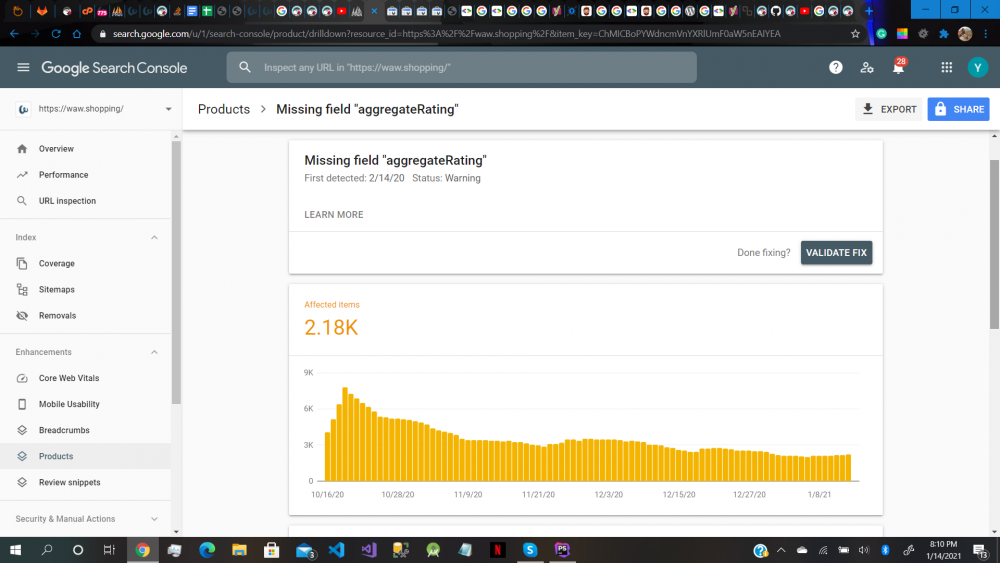1000x563 pixels.
Task: Bookmark this page with star icon
Action: click(x=855, y=34)
